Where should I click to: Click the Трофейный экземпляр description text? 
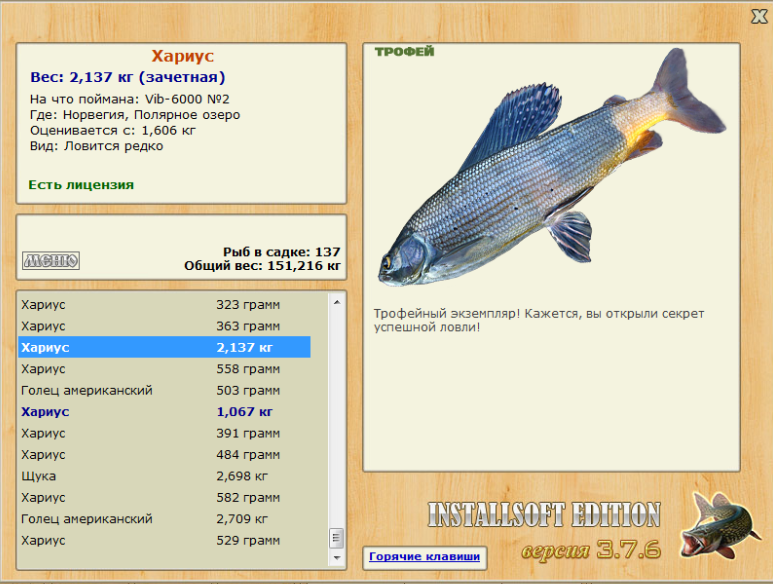539,320
